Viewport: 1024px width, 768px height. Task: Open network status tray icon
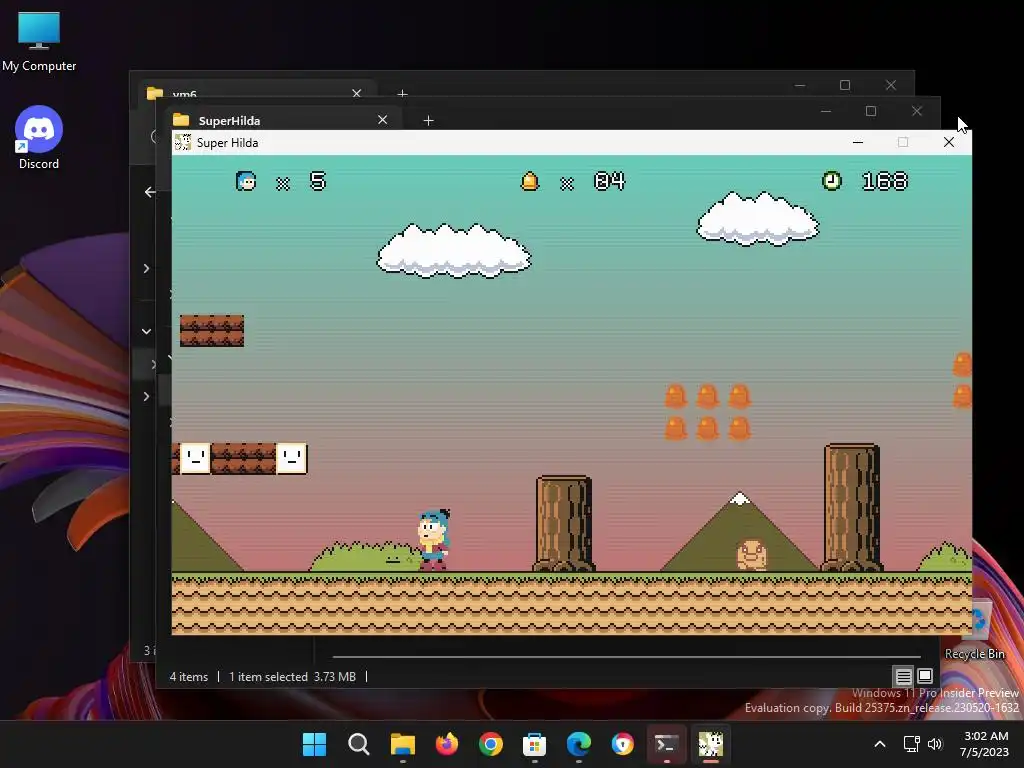(x=911, y=744)
